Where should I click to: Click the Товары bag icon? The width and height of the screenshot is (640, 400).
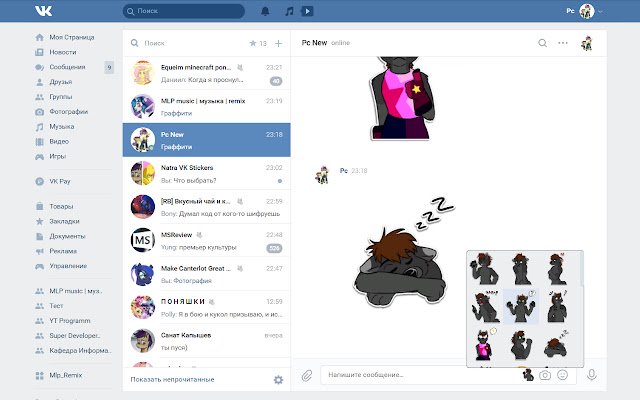point(39,207)
